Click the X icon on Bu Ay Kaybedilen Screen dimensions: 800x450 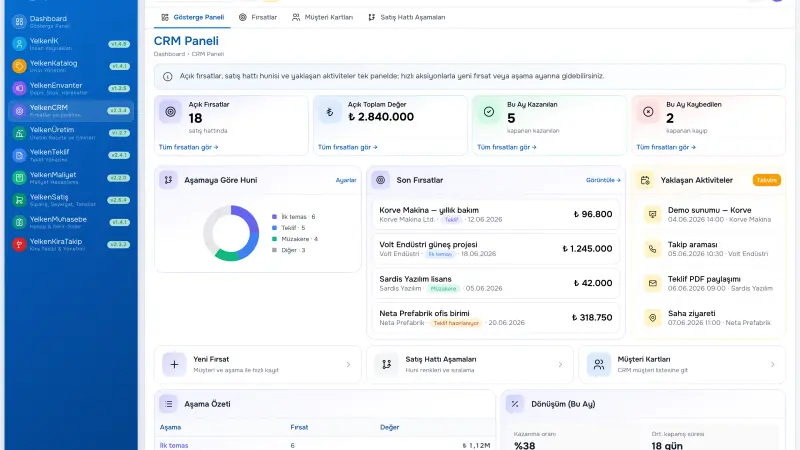[648, 112]
